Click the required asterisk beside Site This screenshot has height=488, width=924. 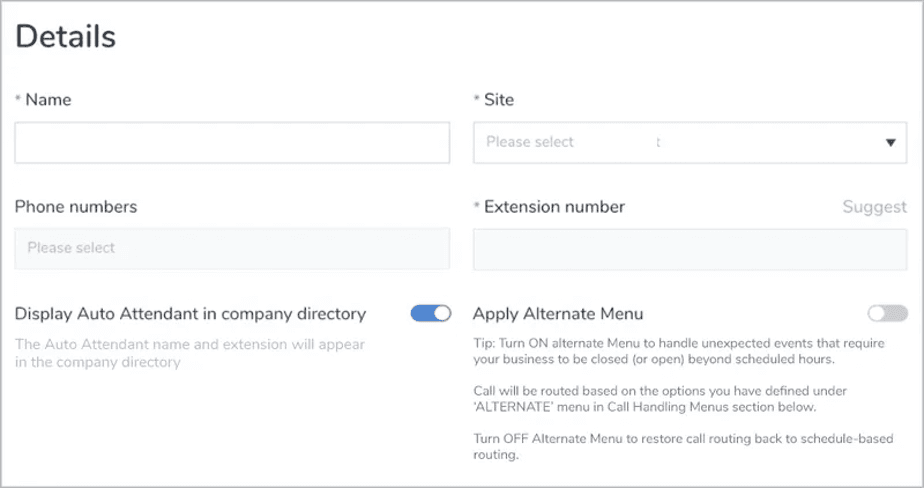click(477, 101)
